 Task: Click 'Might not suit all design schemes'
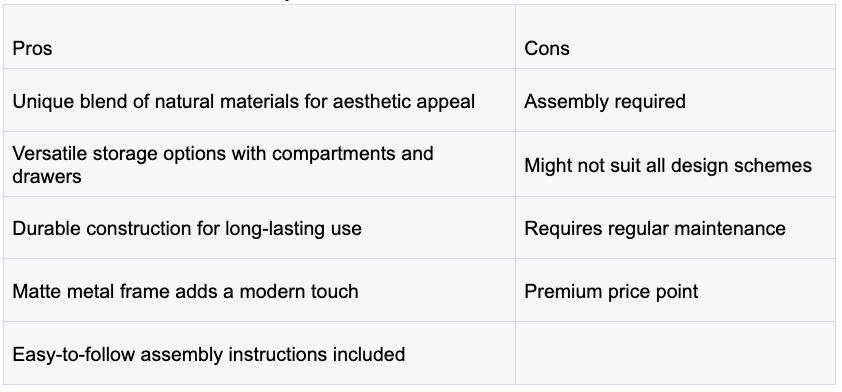(x=676, y=164)
